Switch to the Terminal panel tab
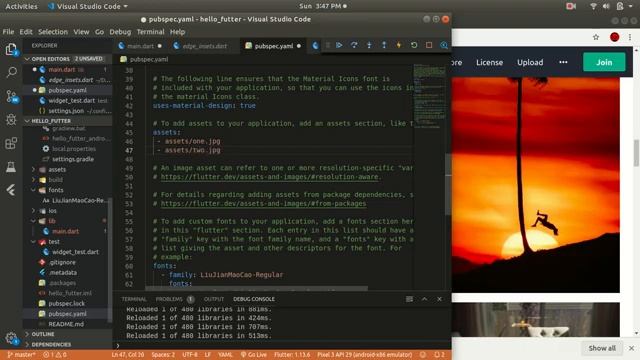Screen dimensions: 640x360 coord(133,299)
